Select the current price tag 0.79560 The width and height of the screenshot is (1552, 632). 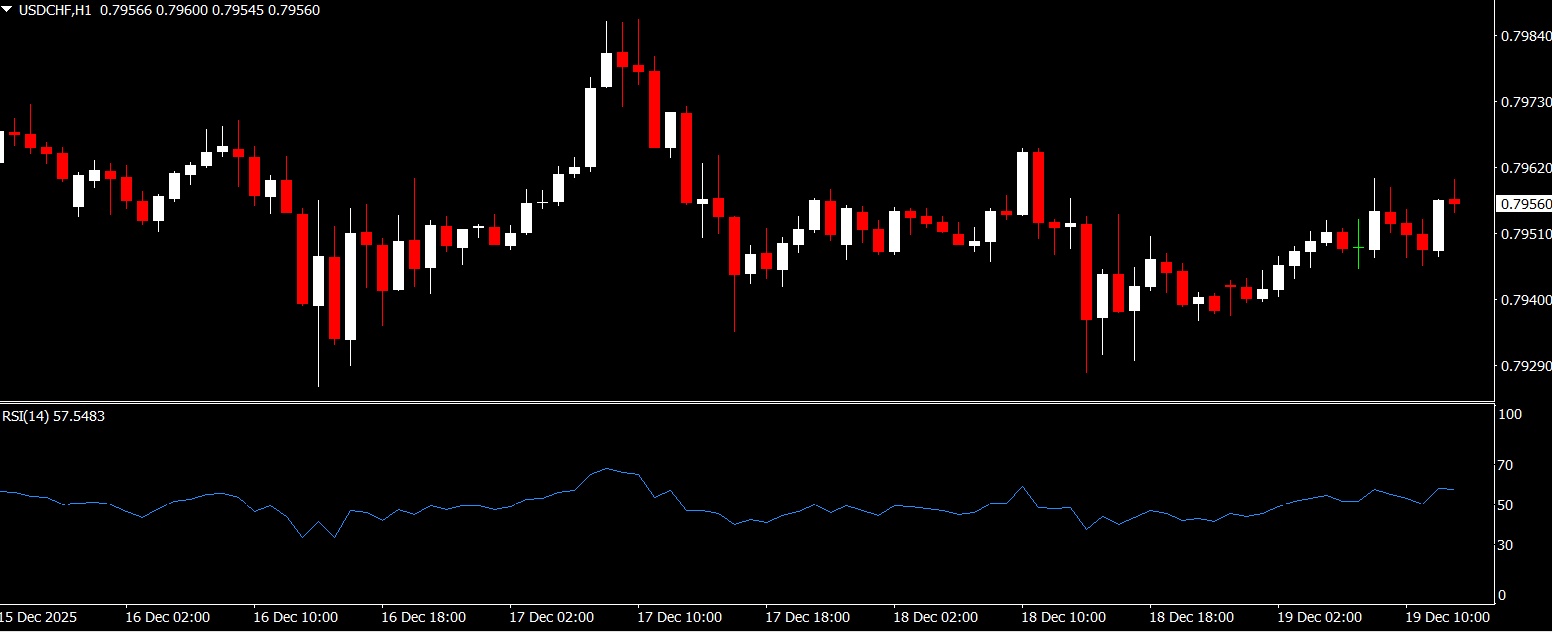pos(1524,204)
